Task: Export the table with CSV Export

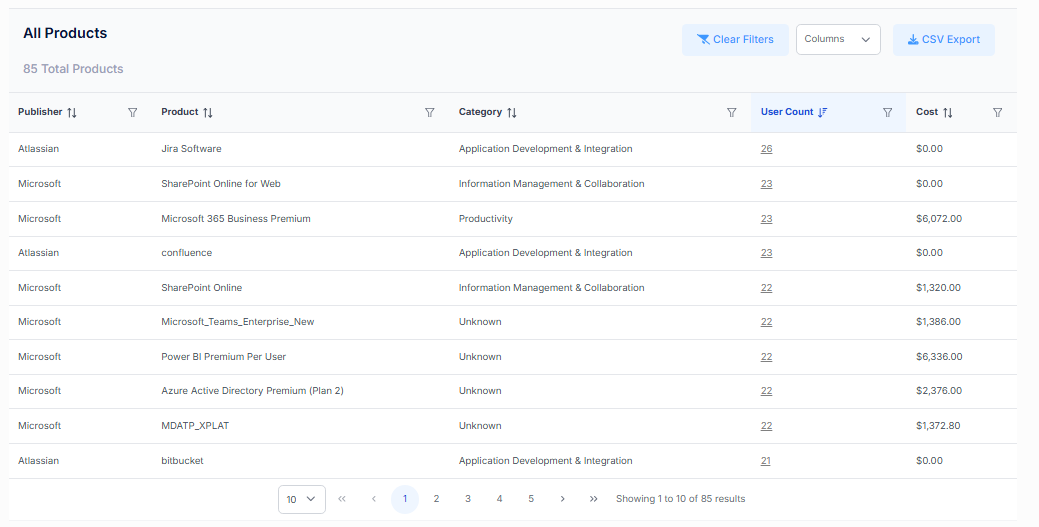Action: [x=943, y=40]
